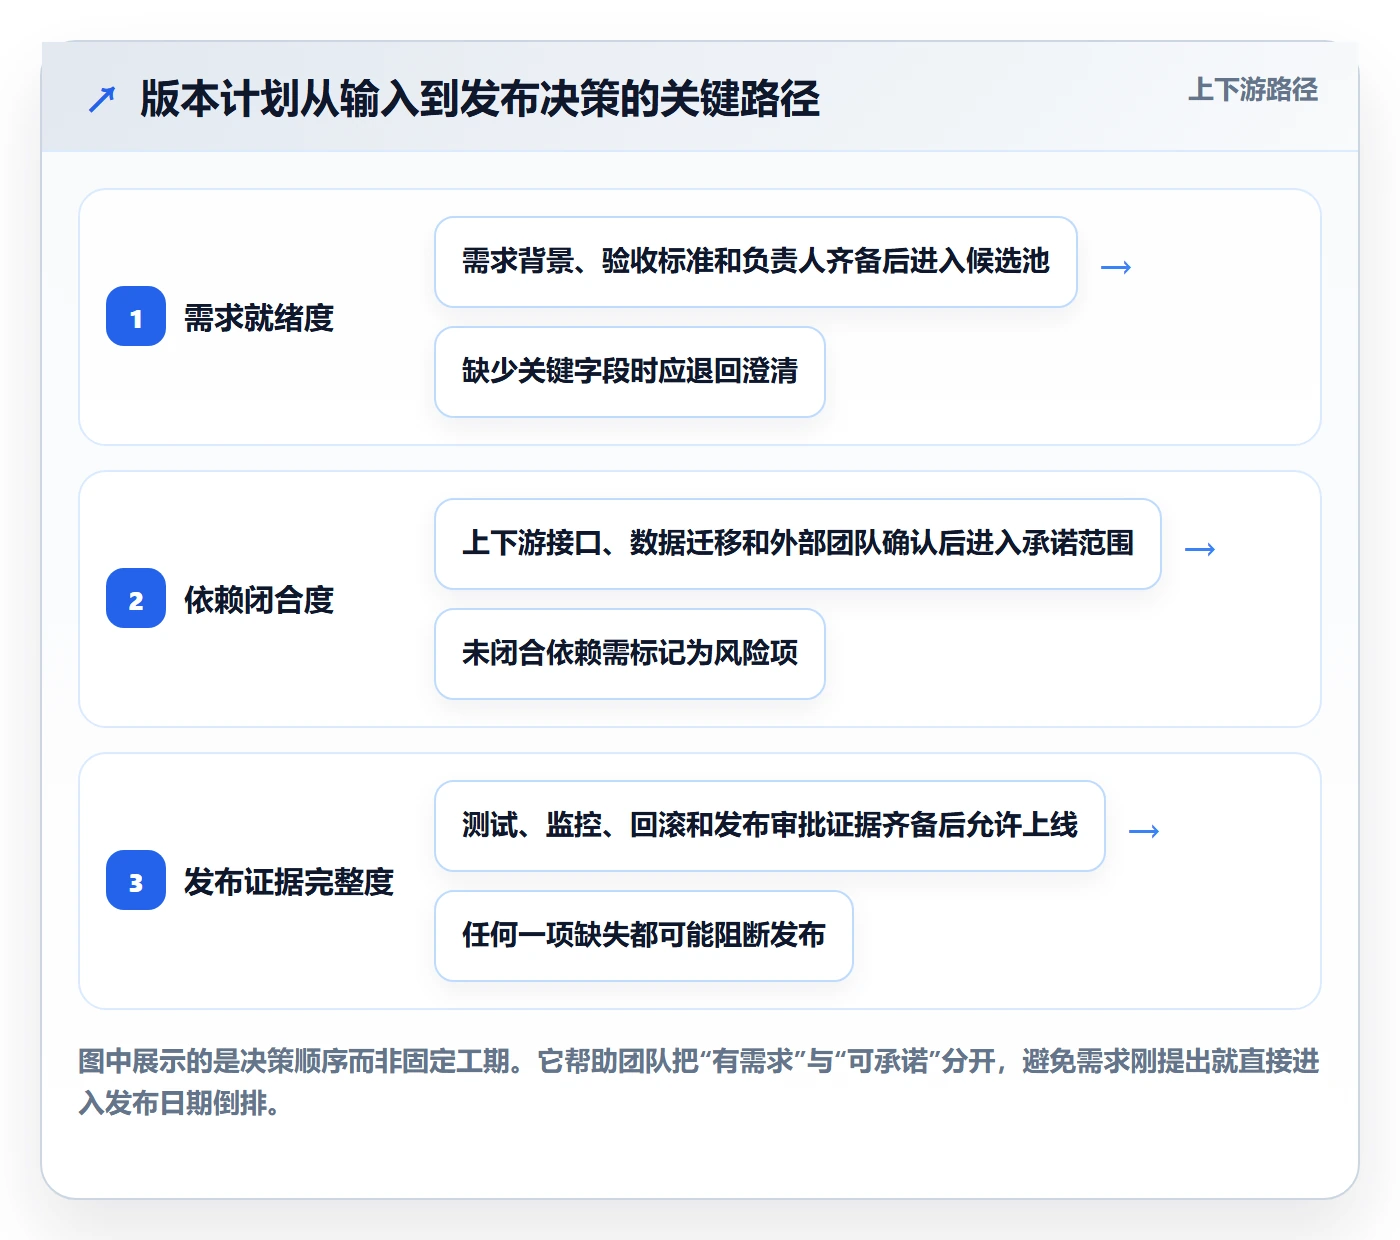This screenshot has width=1400, height=1240.
Task: Click the arrow after the 候选池 card
Action: (x=1116, y=267)
